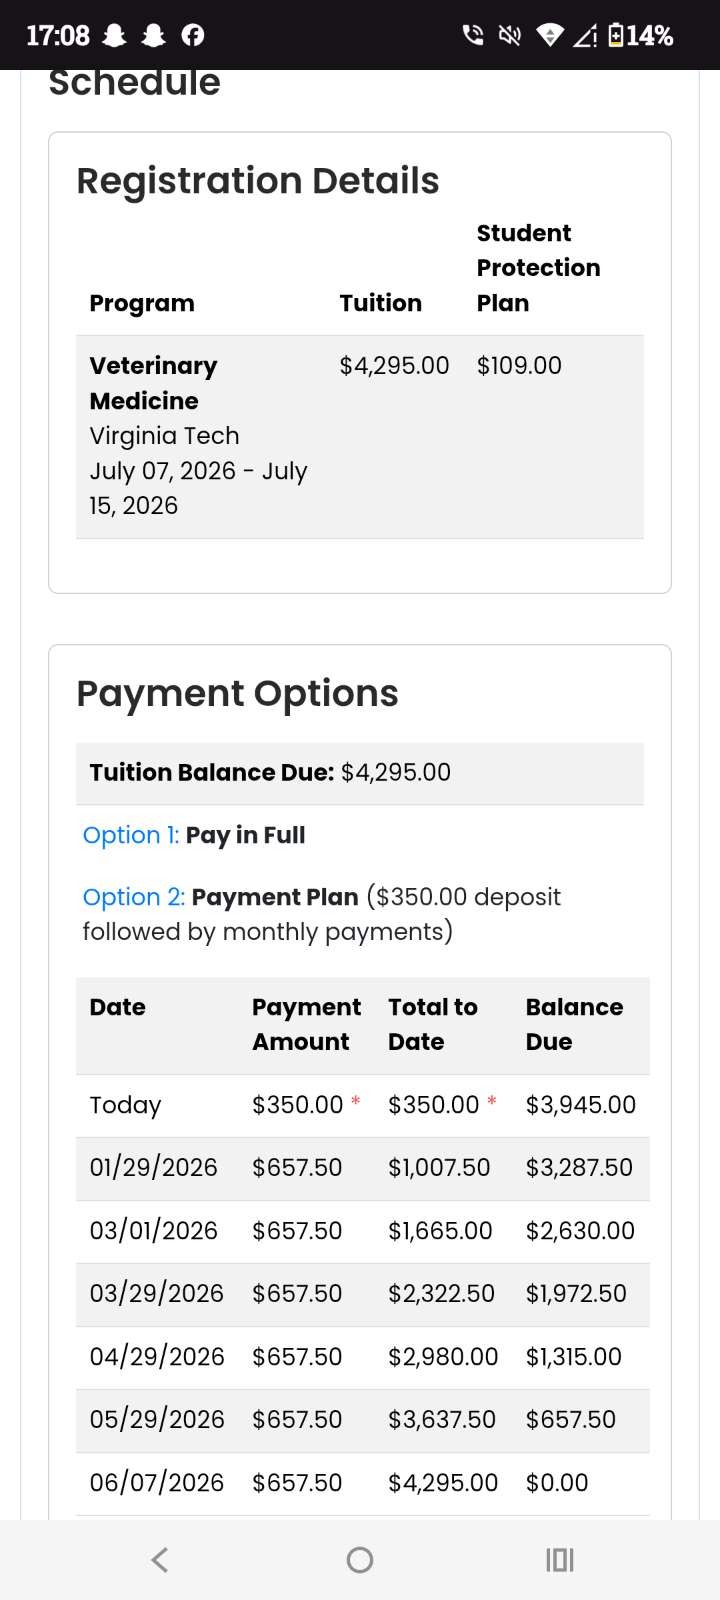Open the recent apps switcher
The width and height of the screenshot is (720, 1600).
click(559, 1559)
